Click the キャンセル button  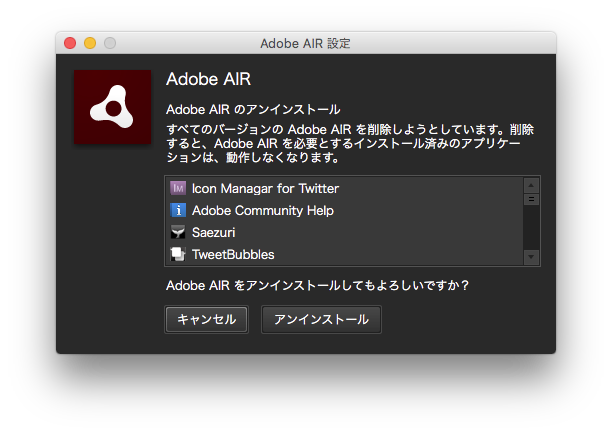206,320
